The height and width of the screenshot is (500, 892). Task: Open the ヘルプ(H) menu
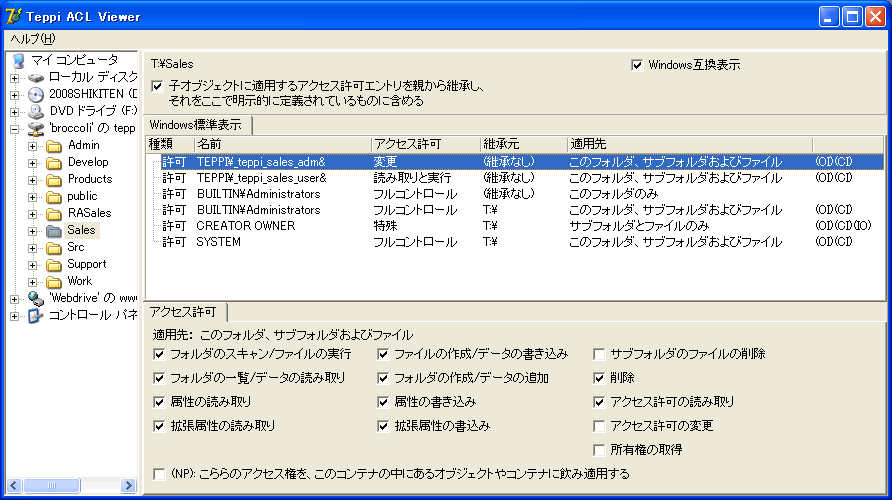click(x=33, y=39)
